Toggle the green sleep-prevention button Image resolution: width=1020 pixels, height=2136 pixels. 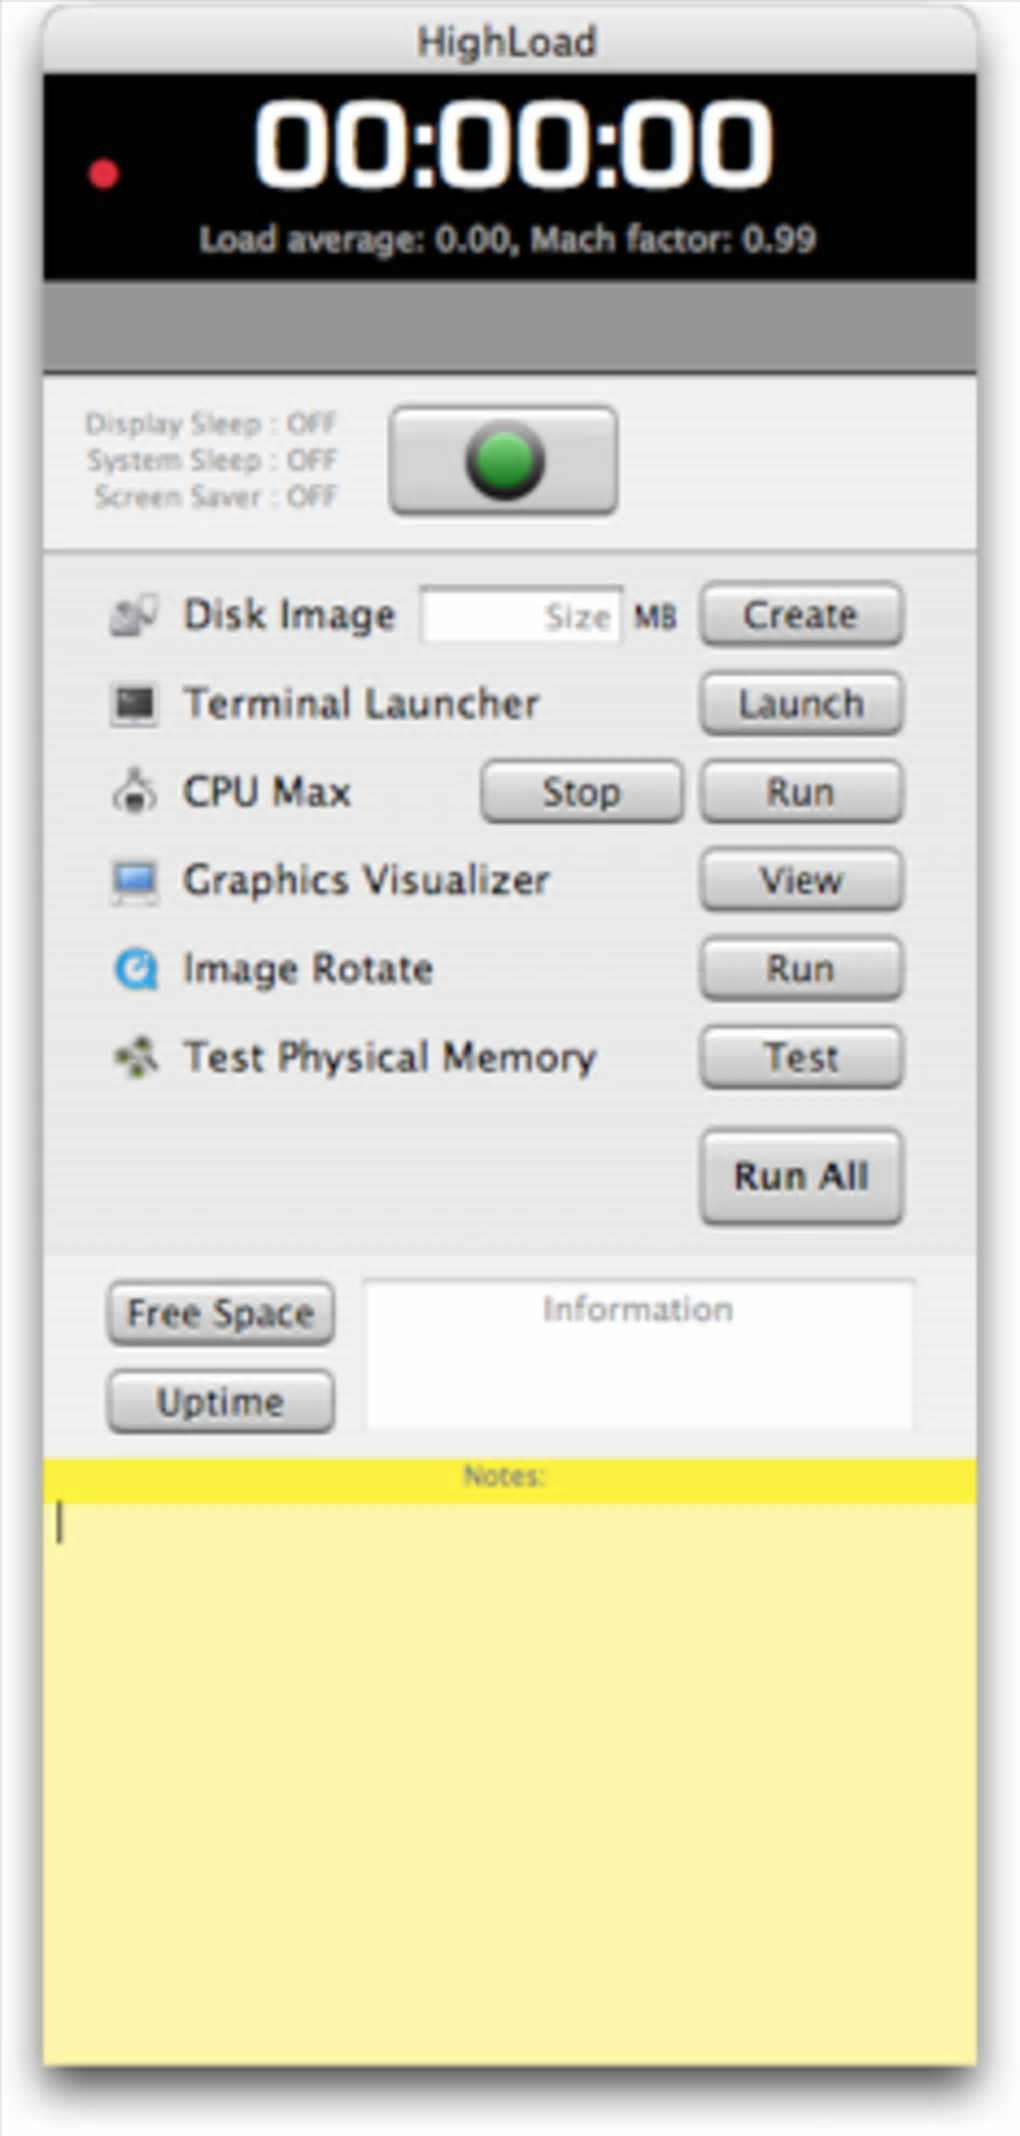pos(503,461)
